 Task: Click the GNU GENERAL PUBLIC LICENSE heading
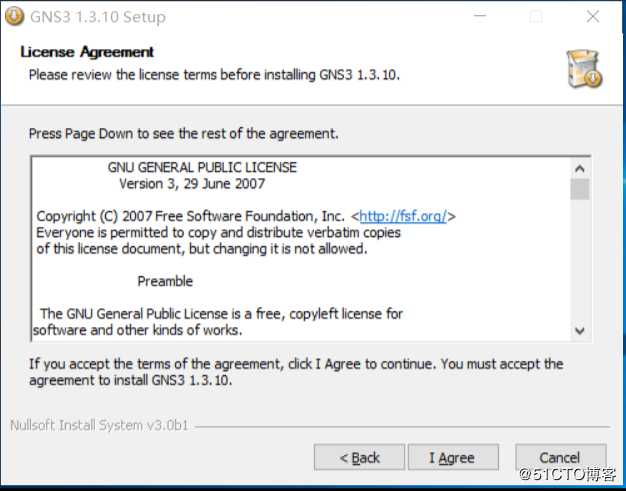(202, 167)
